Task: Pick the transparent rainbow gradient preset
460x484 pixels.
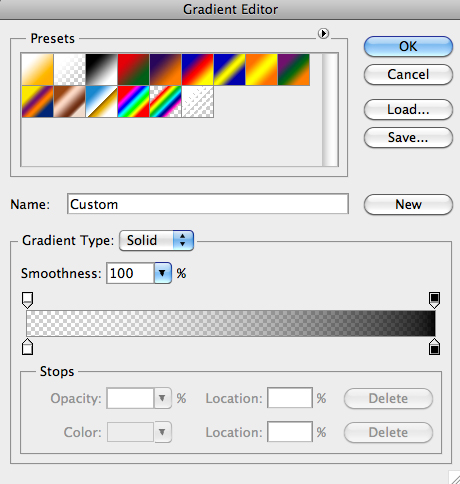Action: (x=165, y=101)
